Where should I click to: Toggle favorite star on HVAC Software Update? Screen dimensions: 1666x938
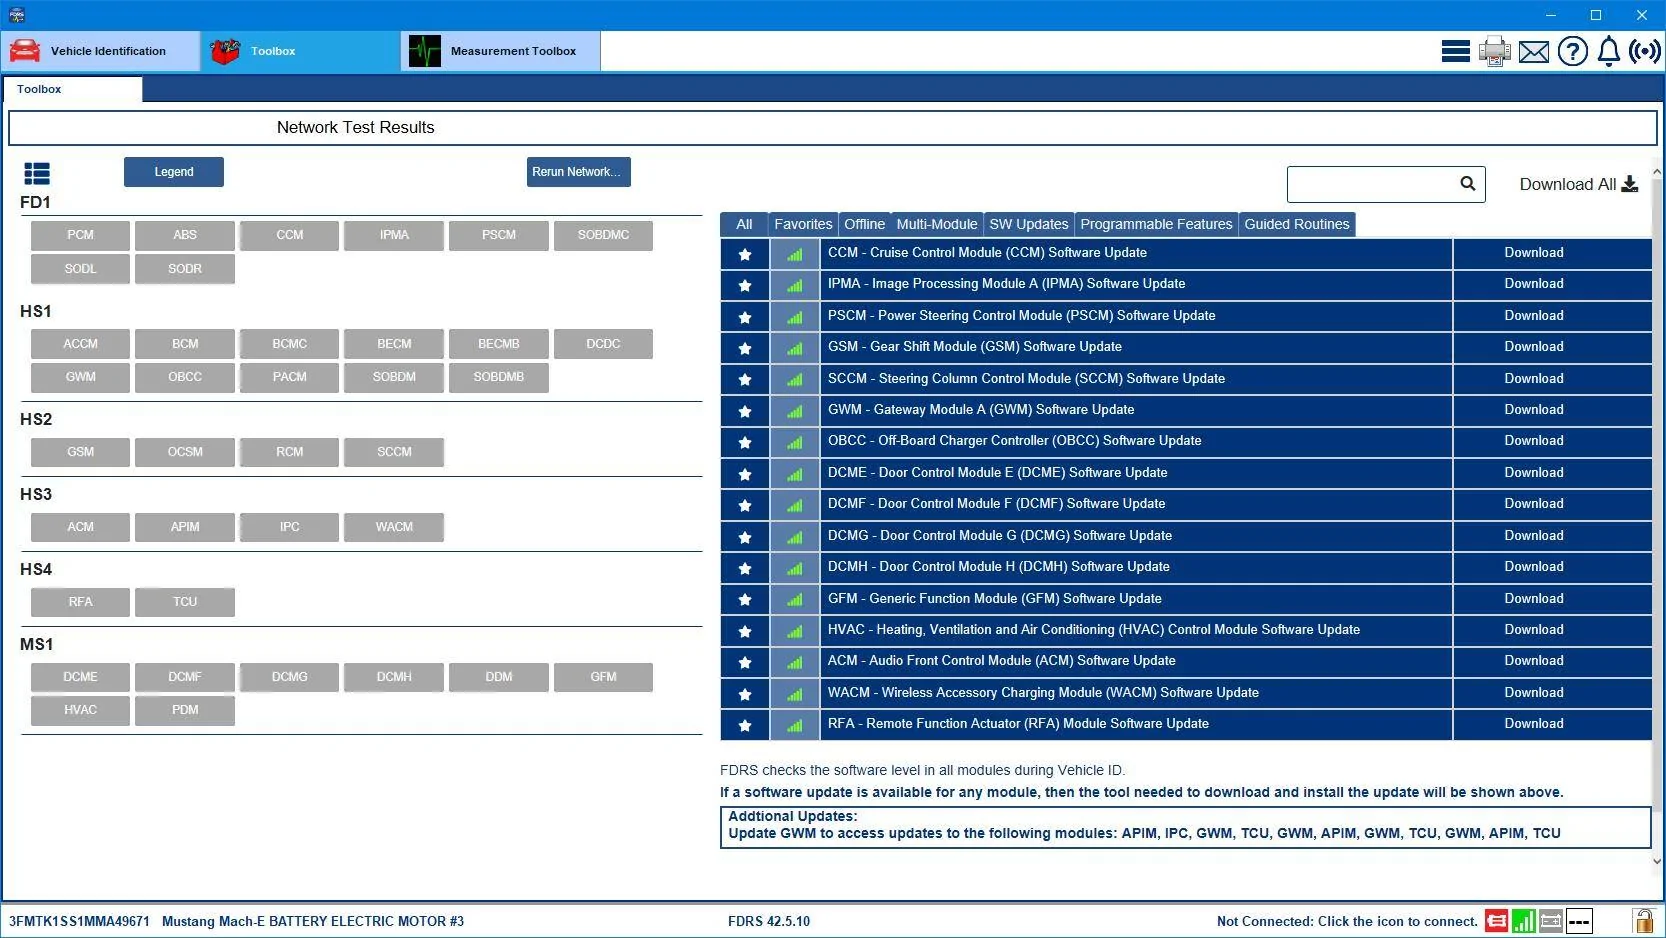coord(744,631)
